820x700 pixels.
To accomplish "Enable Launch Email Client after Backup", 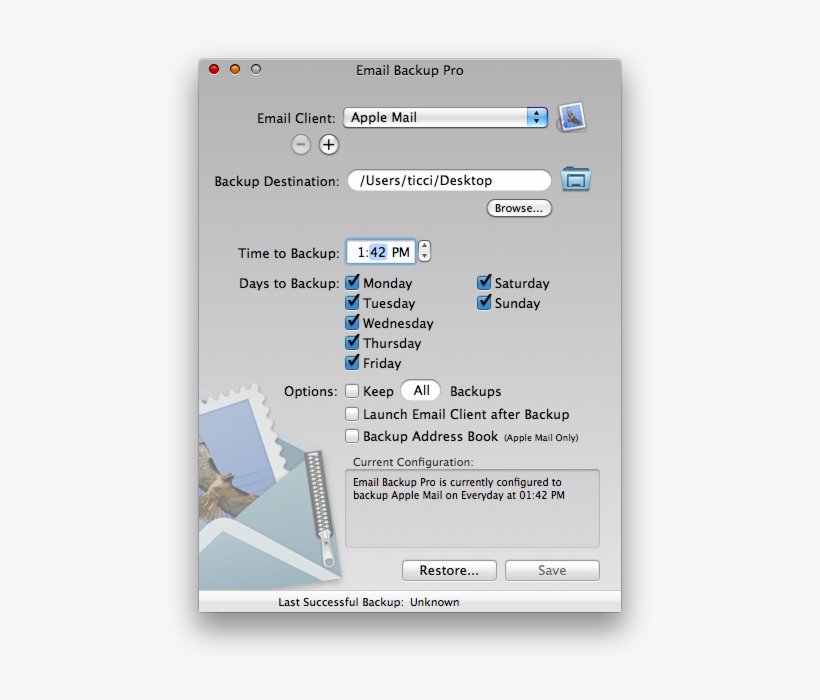I will coord(352,414).
